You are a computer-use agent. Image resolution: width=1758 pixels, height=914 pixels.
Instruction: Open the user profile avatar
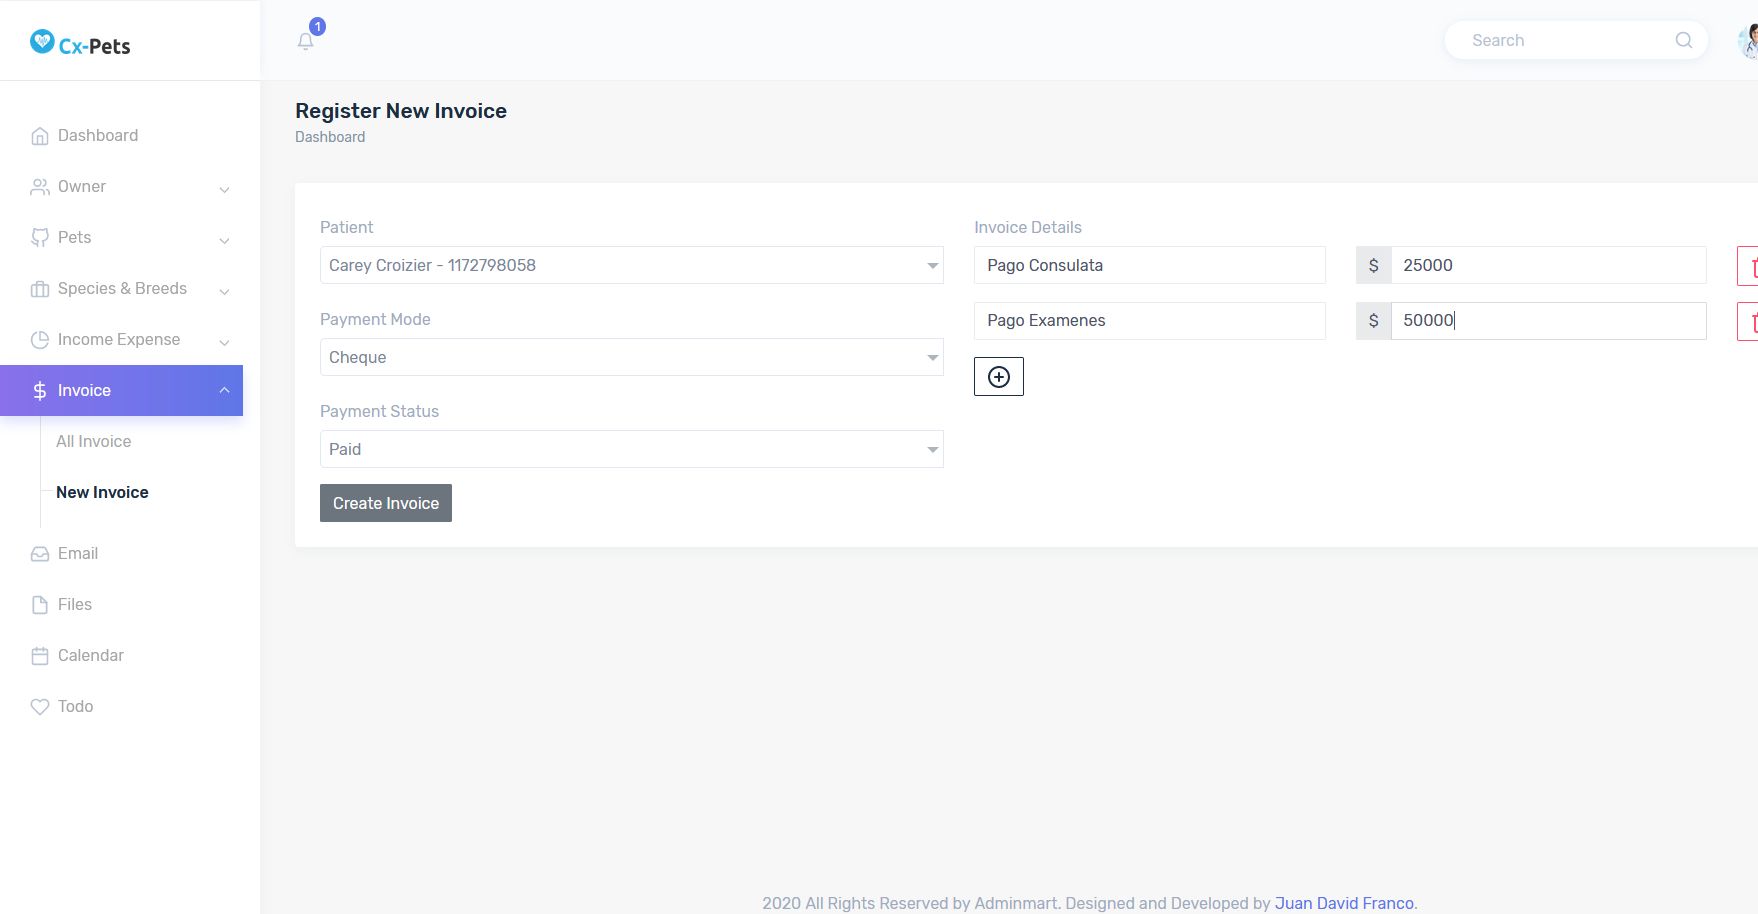click(1749, 41)
